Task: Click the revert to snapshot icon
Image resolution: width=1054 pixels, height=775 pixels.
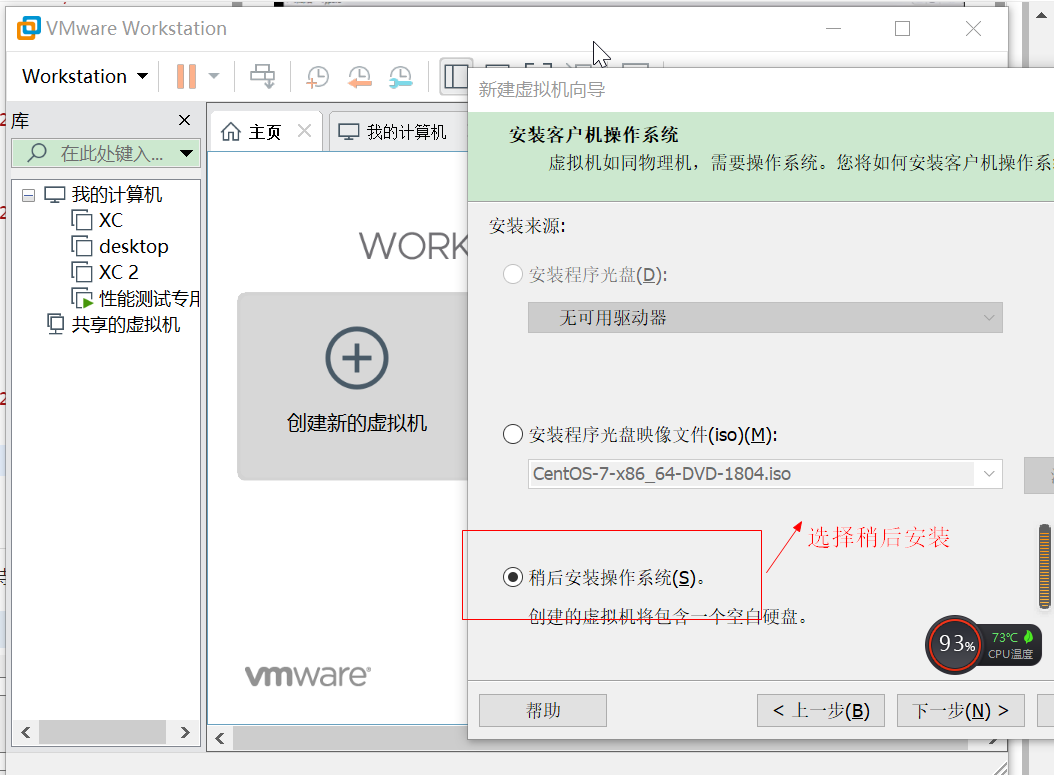Action: [359, 77]
